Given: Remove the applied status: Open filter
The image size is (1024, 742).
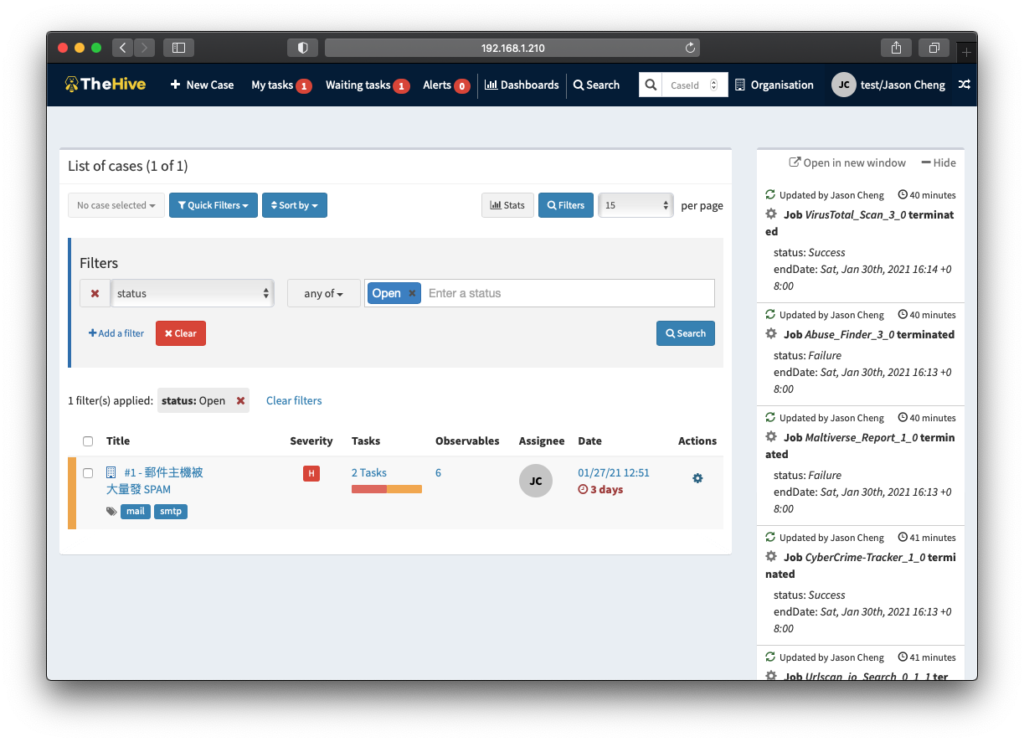Looking at the screenshot, I should point(240,400).
